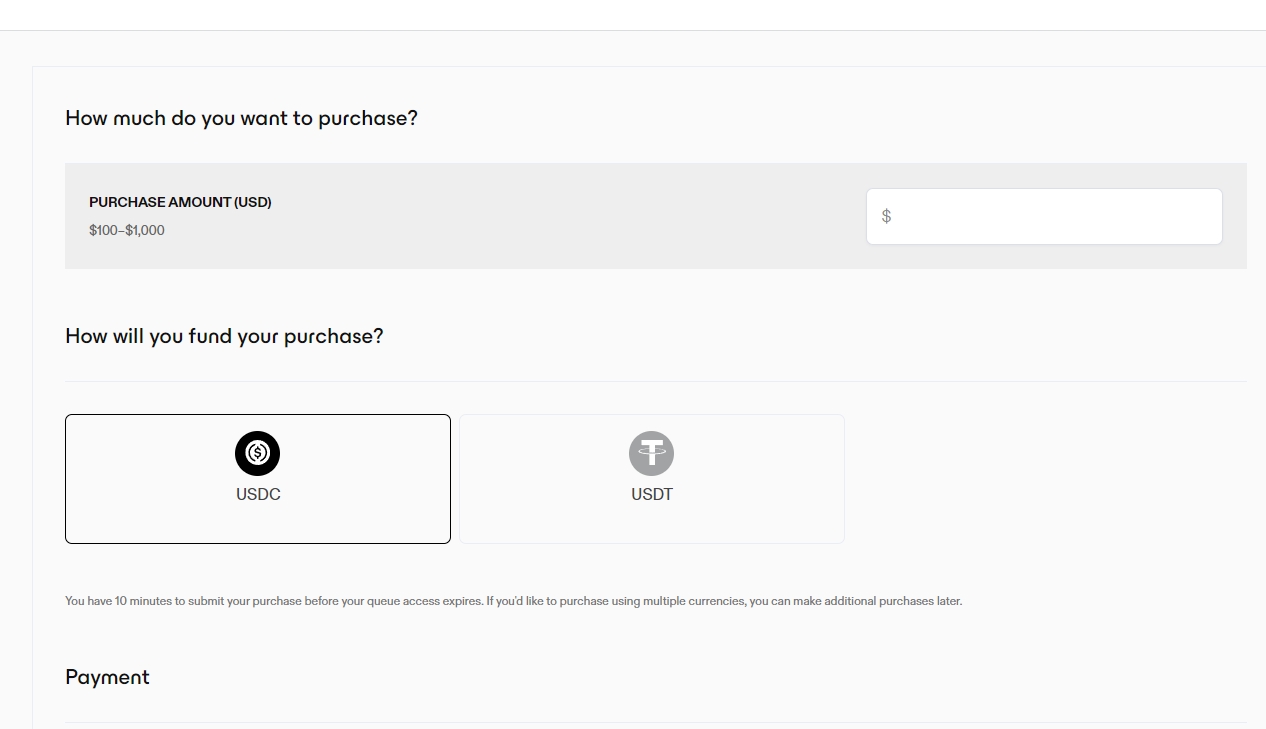Click the Payment section heading
1266x729 pixels.
(107, 677)
